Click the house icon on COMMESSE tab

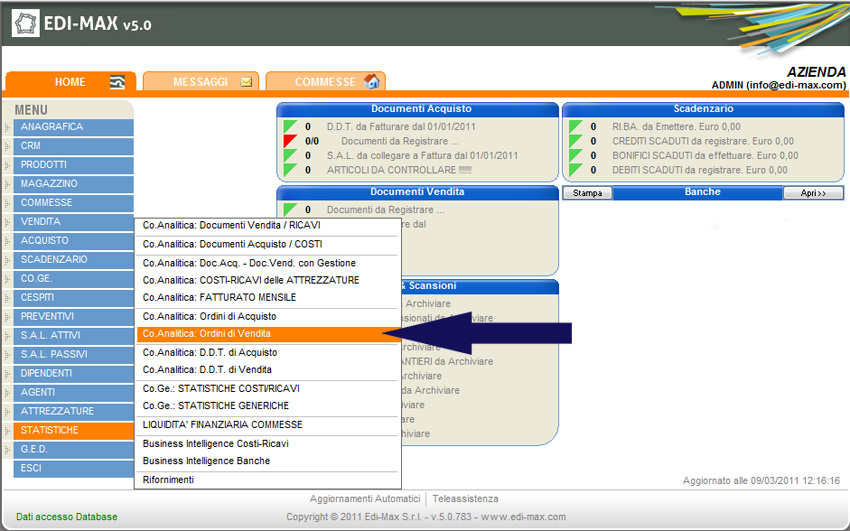pos(371,82)
